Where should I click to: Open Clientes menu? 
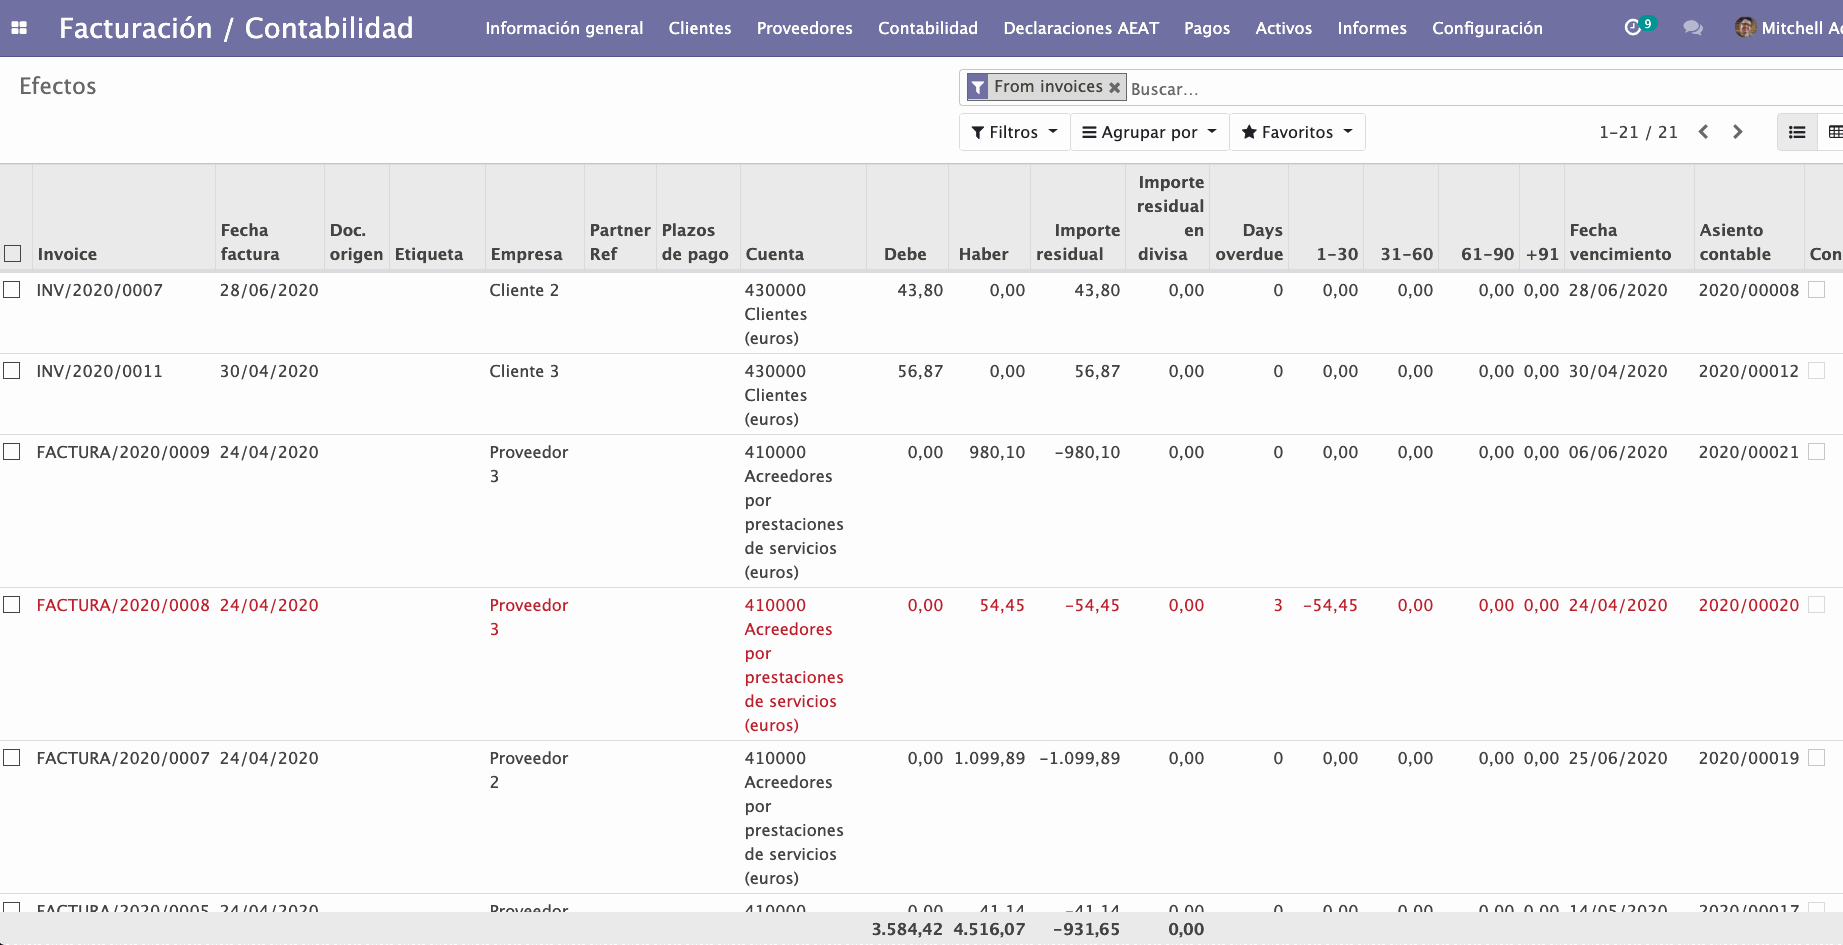(700, 28)
